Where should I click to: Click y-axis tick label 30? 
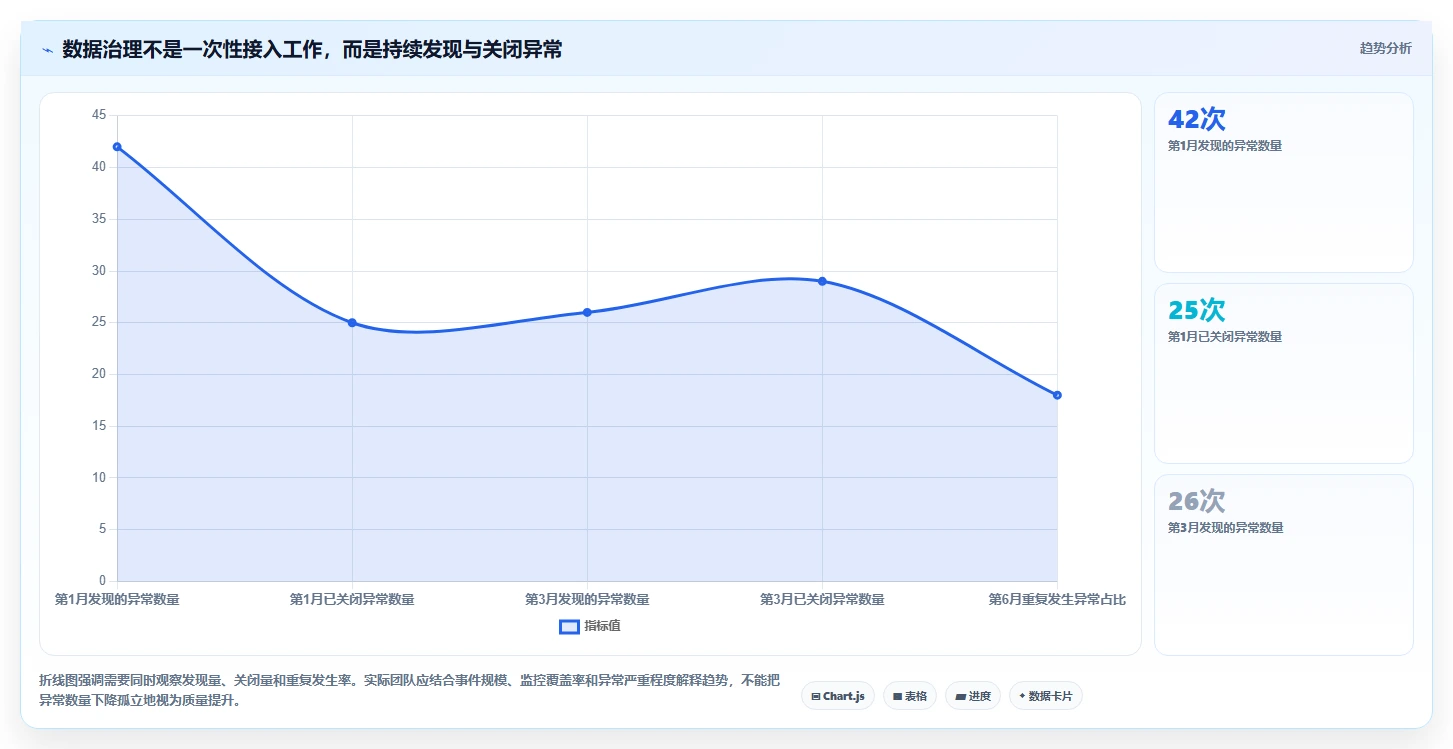(x=98, y=271)
